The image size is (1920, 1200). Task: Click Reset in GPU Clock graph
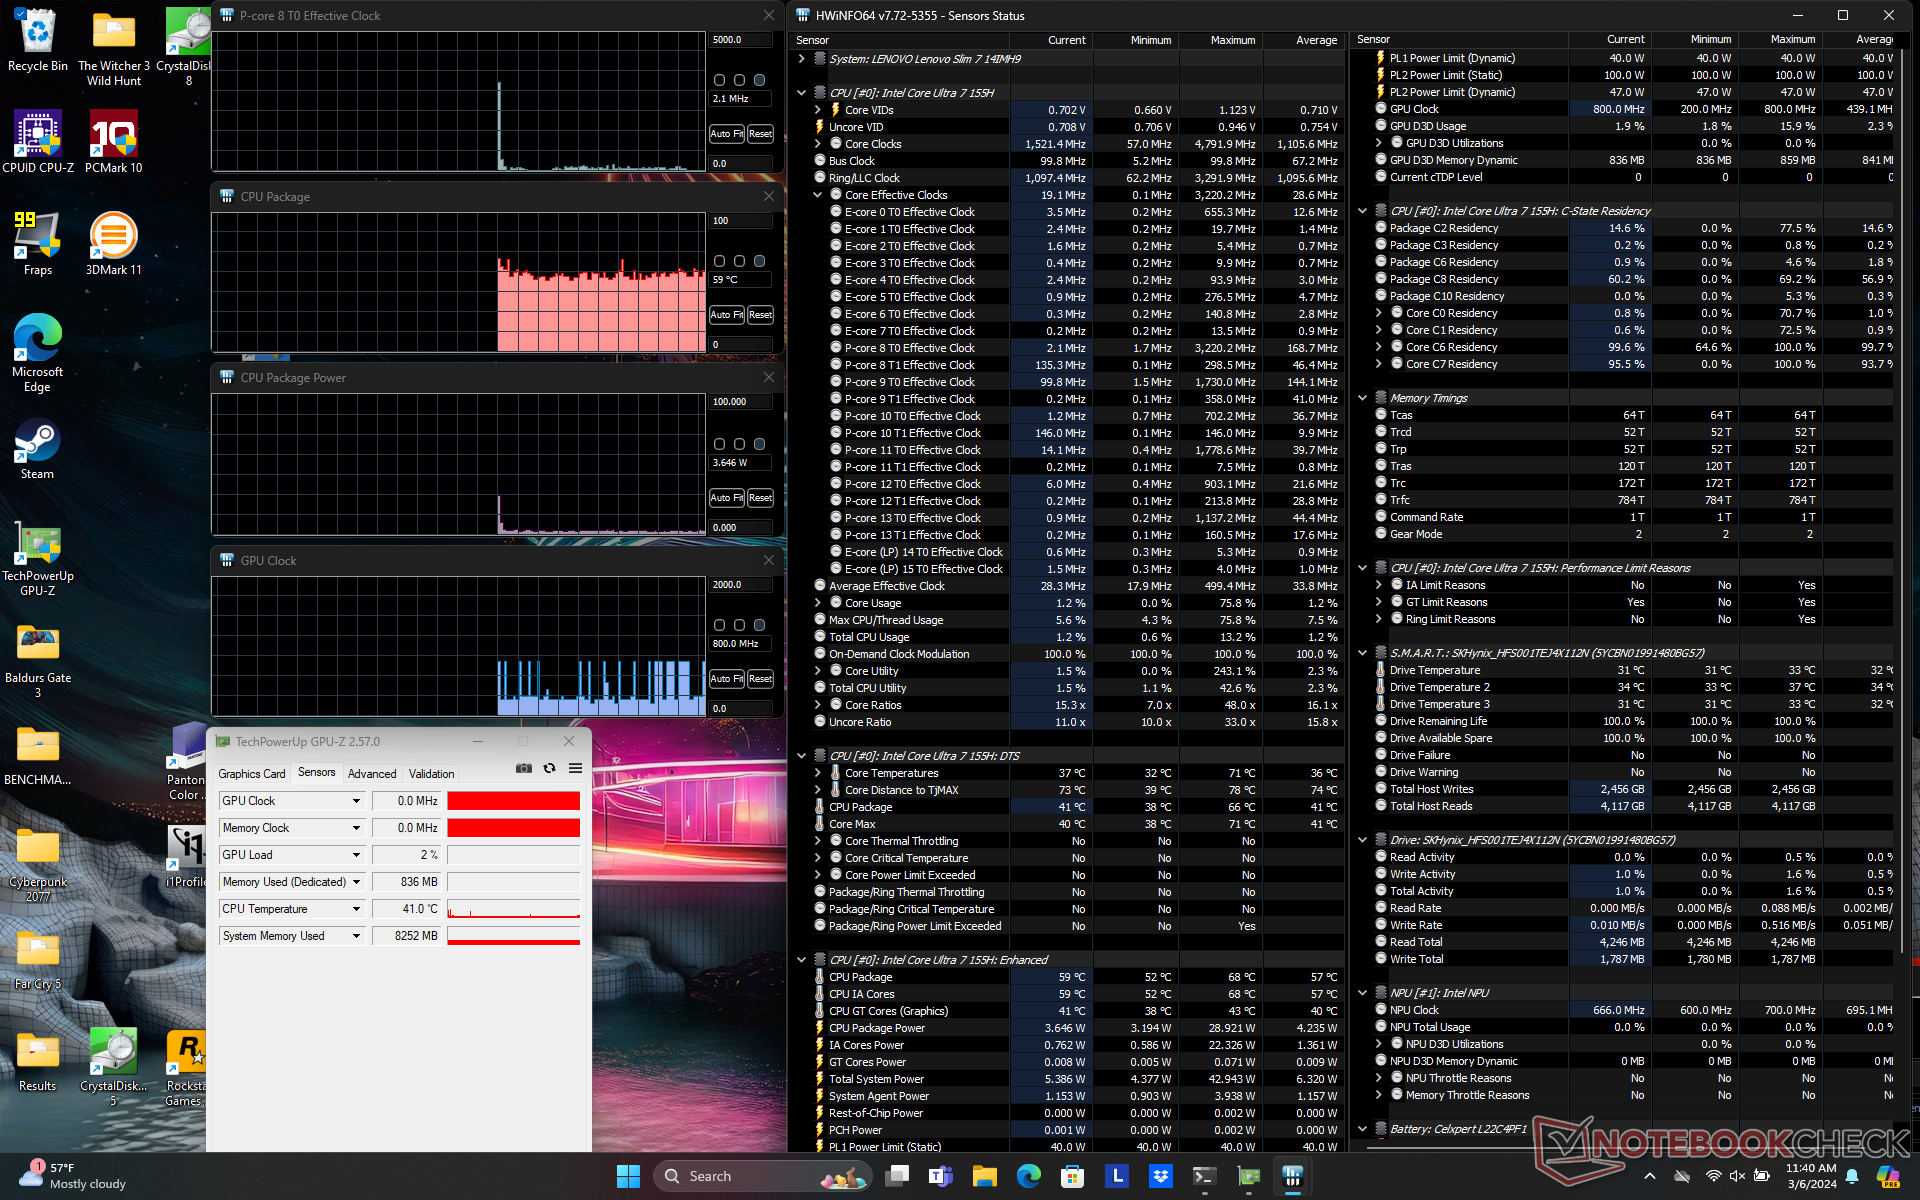click(x=760, y=679)
